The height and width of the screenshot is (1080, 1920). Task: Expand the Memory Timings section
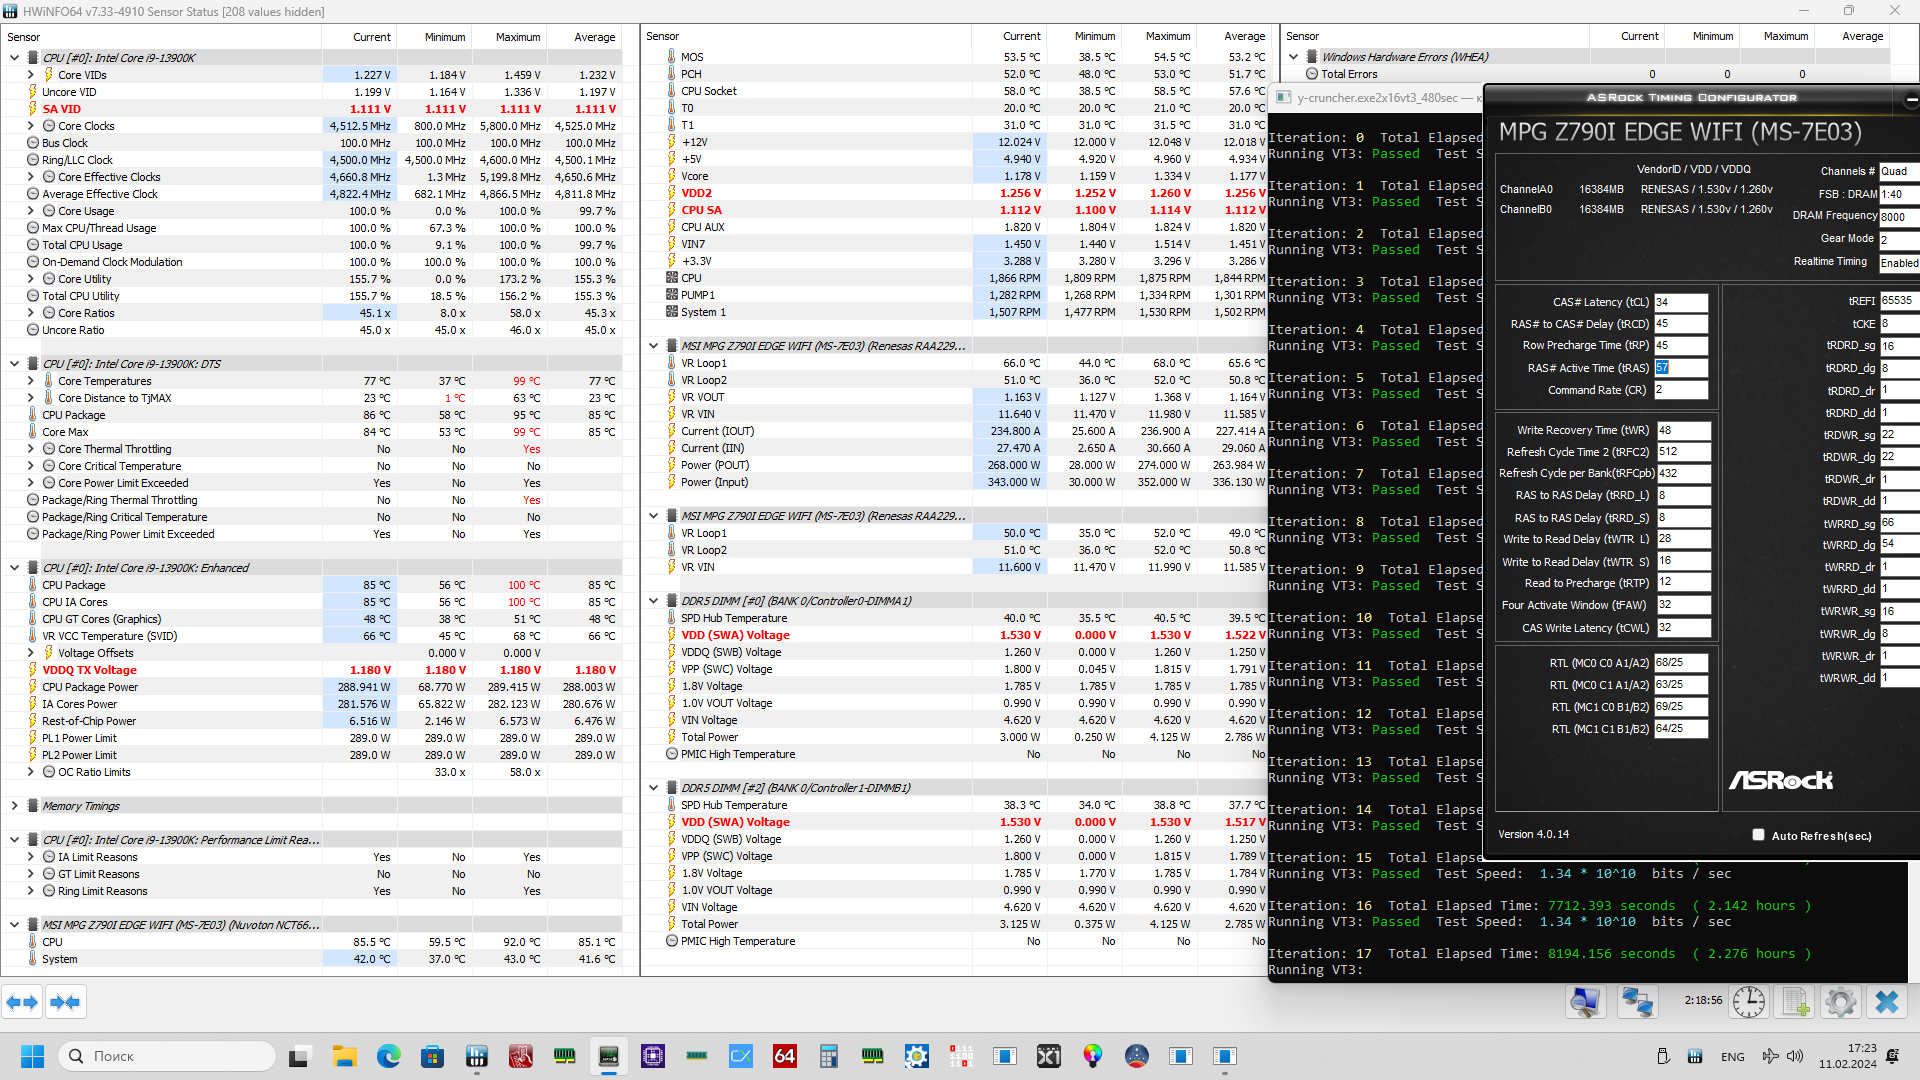[15, 806]
